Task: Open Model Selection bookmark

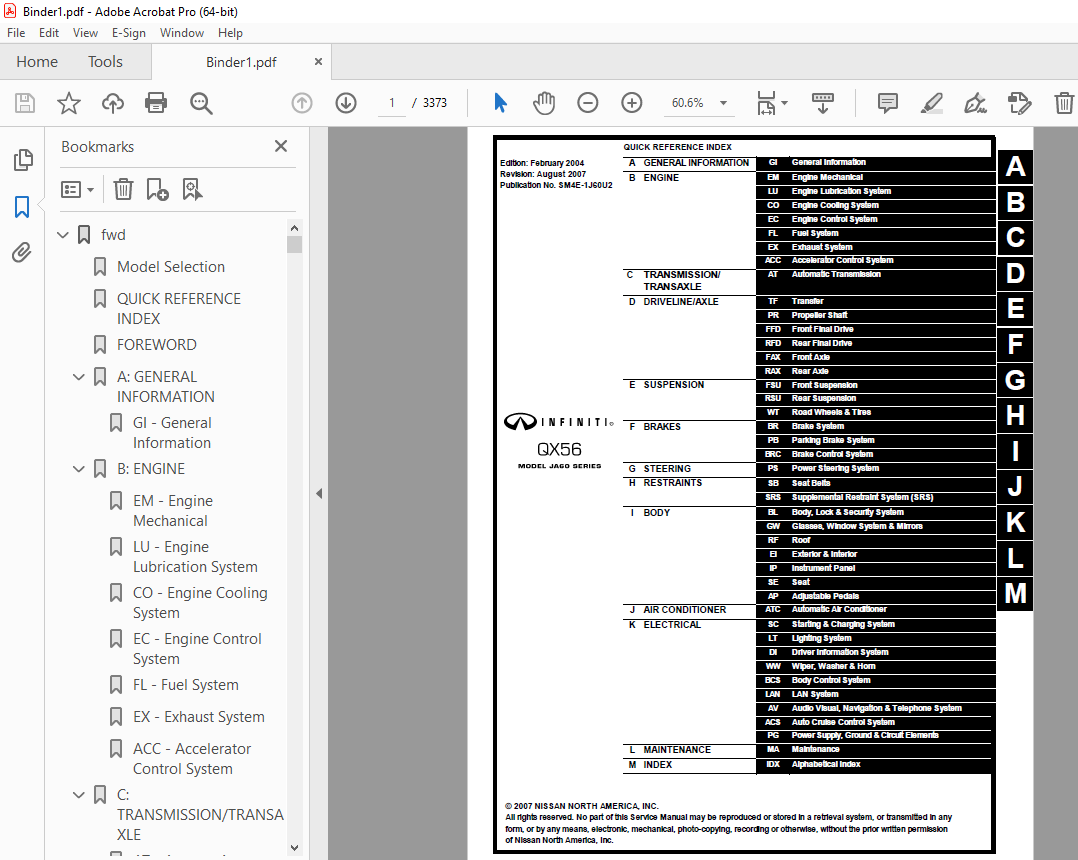Action: (170, 267)
